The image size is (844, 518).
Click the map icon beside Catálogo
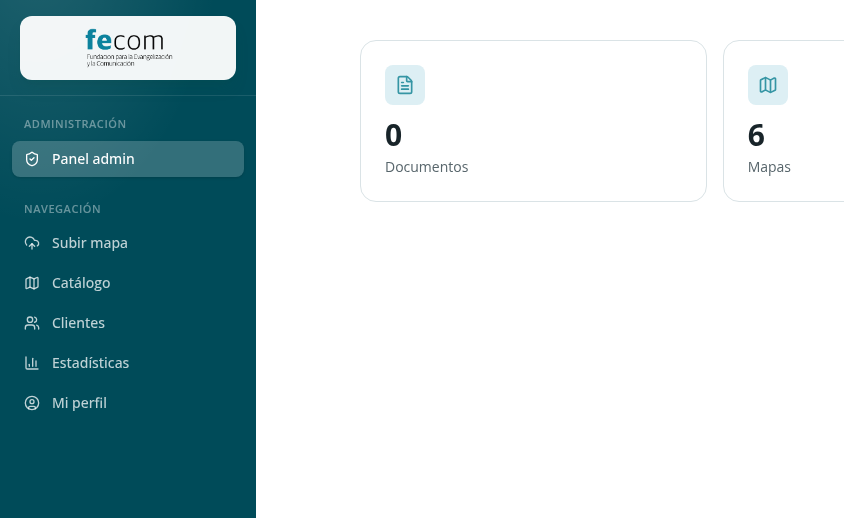(x=32, y=283)
